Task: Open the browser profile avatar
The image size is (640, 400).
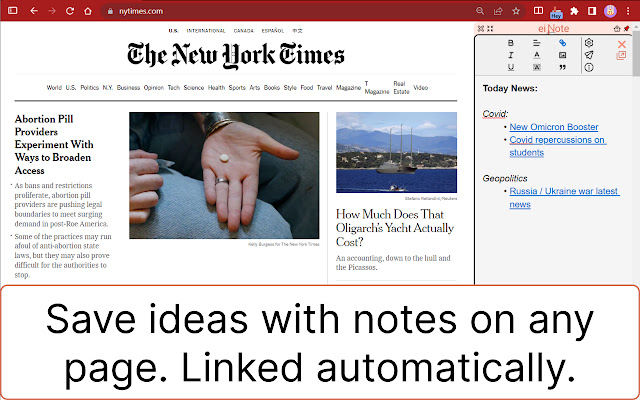Action: point(610,11)
